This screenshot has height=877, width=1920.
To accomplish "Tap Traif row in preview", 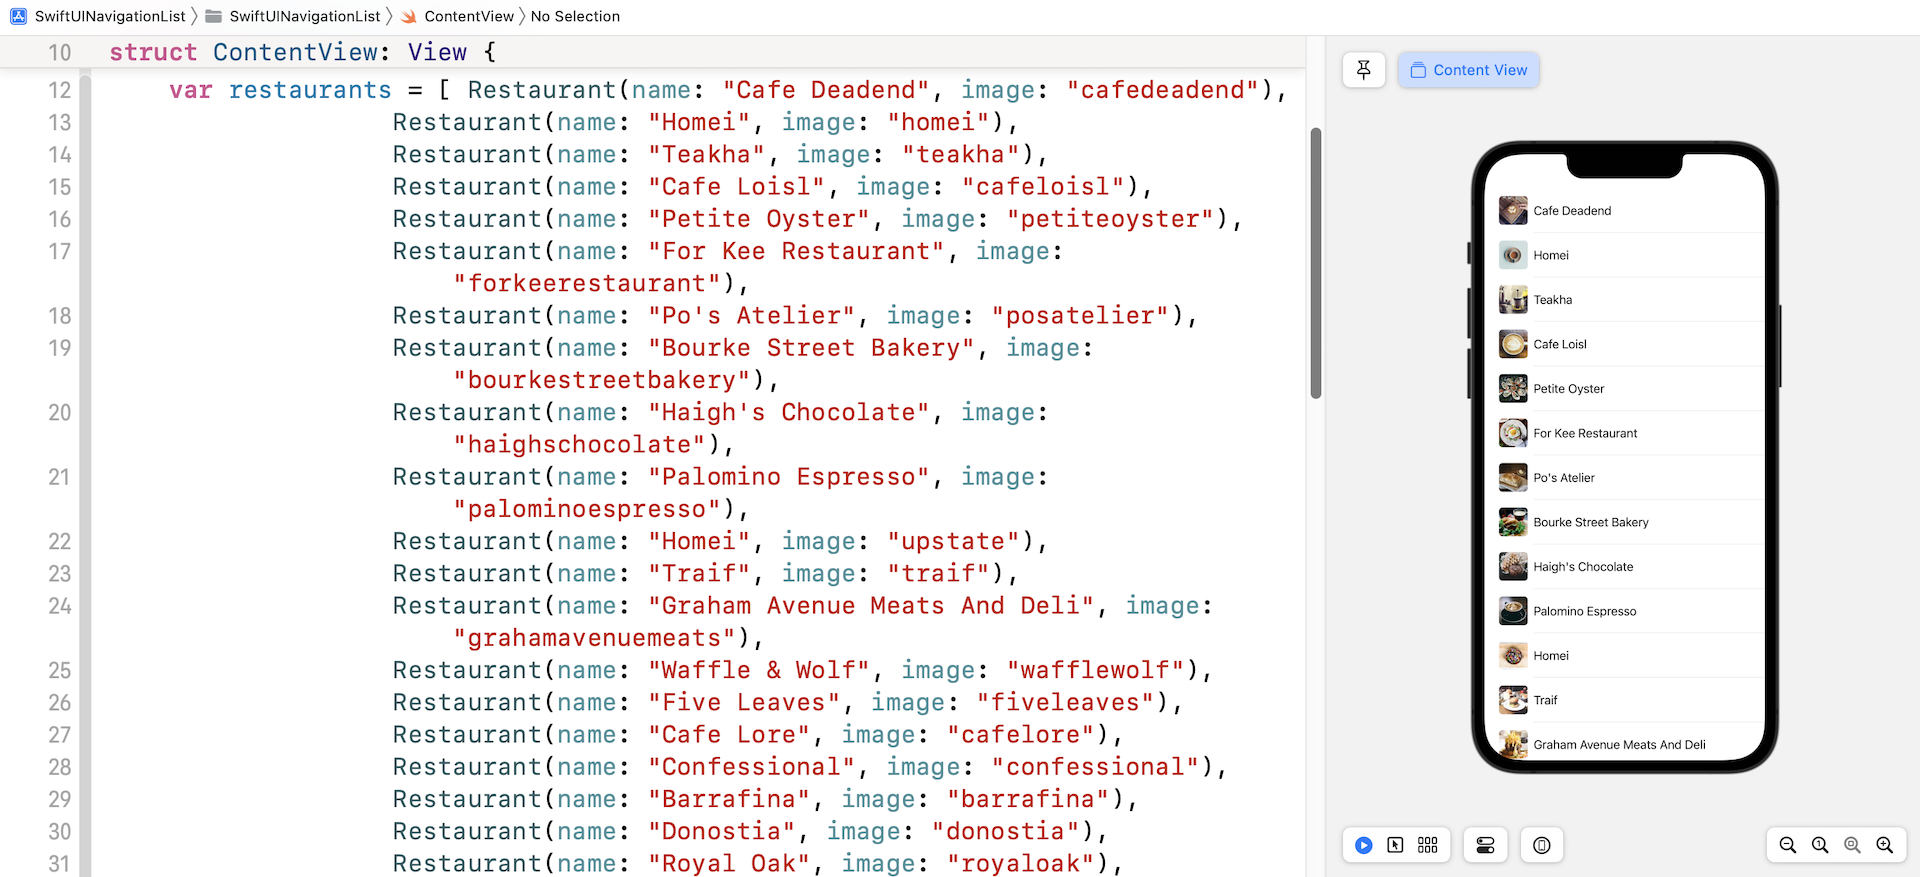I will coord(1625,700).
